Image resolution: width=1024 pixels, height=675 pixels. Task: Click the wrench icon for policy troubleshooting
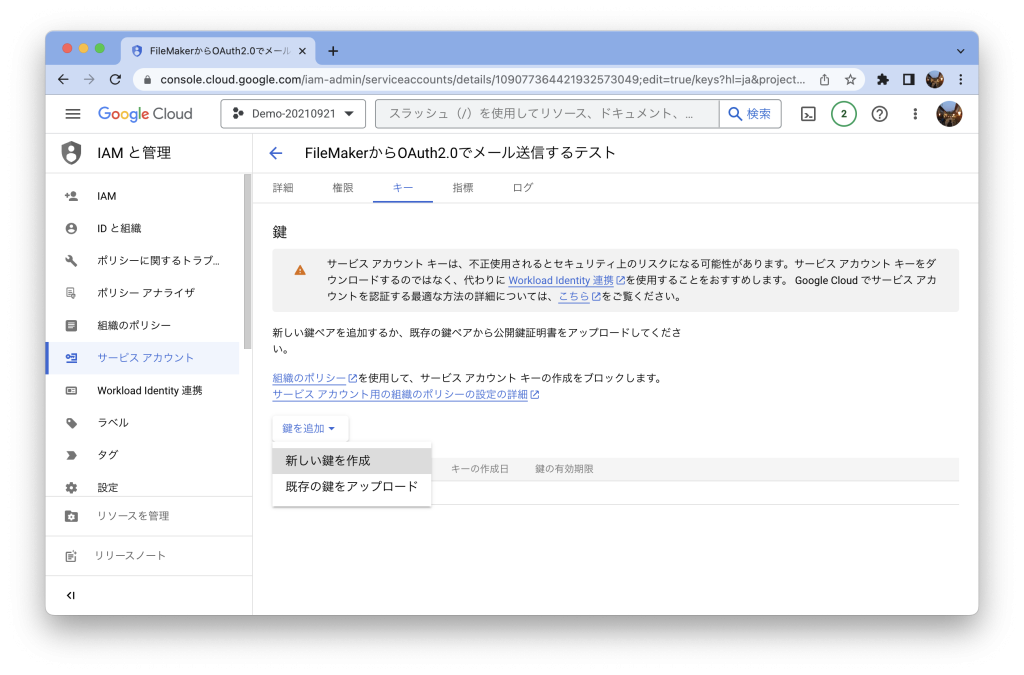[x=71, y=260]
